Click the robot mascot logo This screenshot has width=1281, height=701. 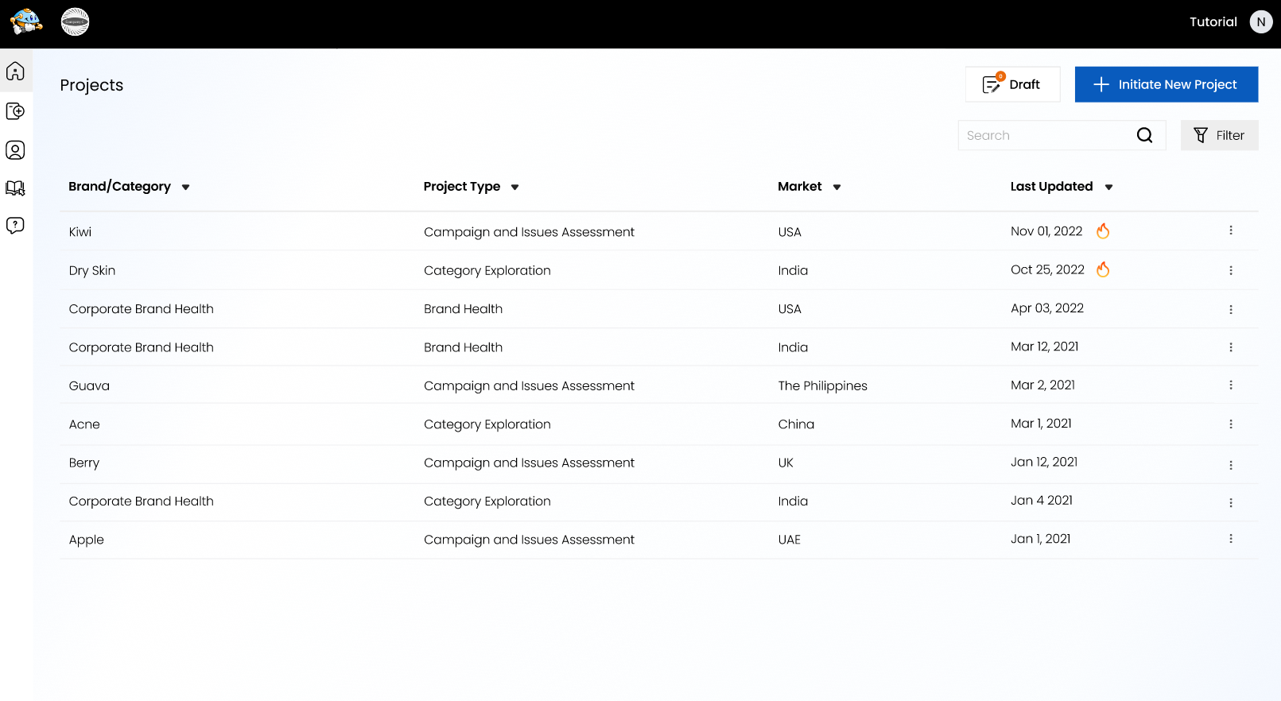26,22
